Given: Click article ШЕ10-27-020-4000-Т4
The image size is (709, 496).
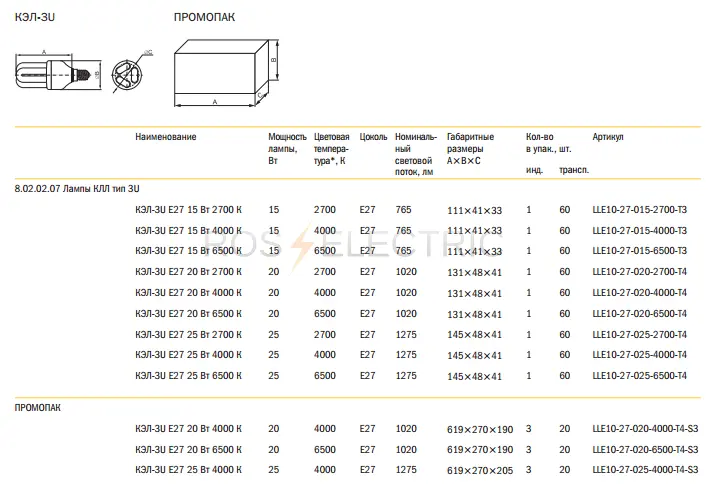Looking at the screenshot, I should click(x=639, y=293).
